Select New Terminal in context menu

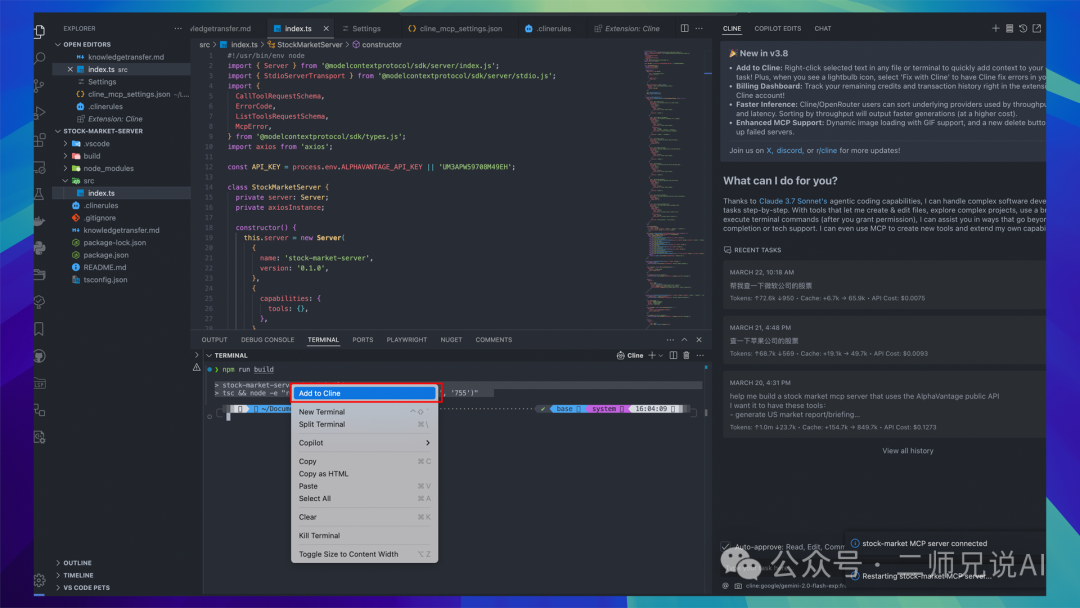[364, 412]
